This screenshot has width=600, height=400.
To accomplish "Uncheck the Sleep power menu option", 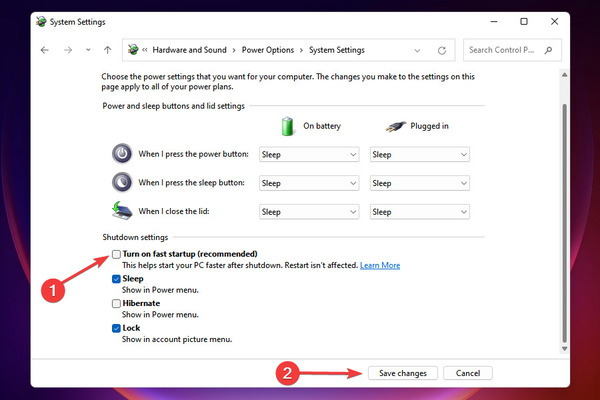I will pos(116,279).
